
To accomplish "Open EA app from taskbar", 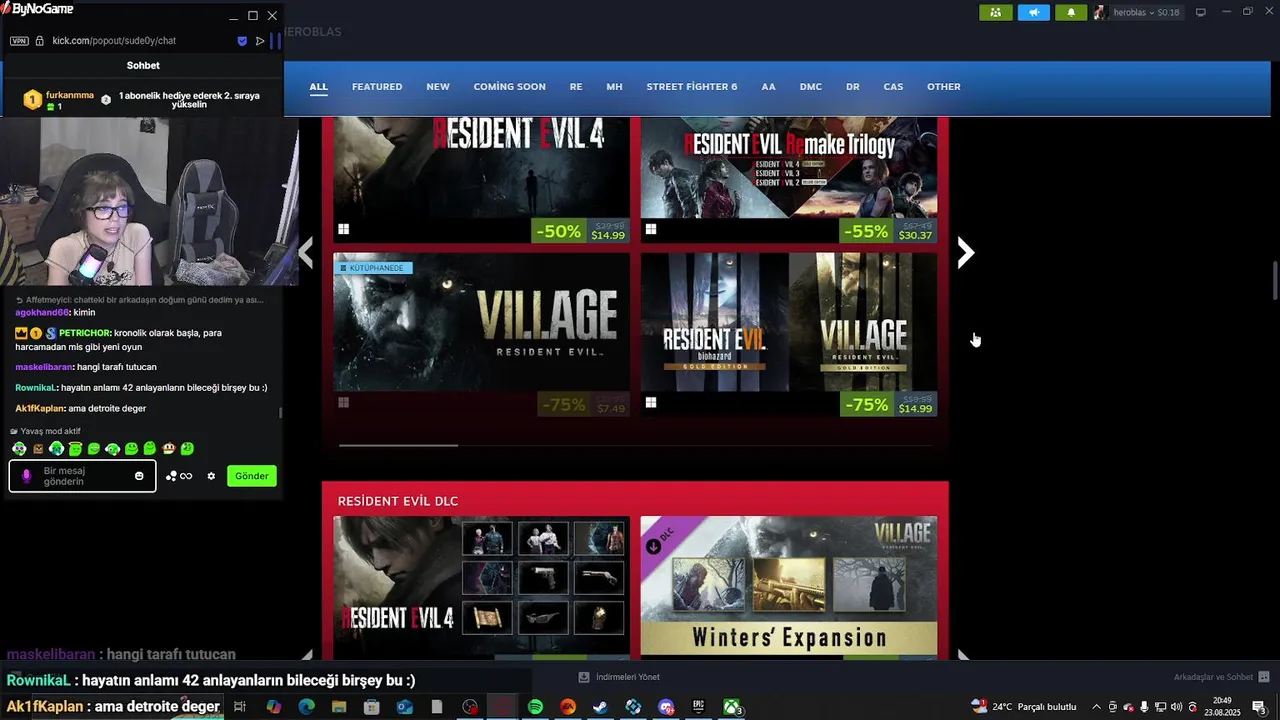I will tap(568, 707).
